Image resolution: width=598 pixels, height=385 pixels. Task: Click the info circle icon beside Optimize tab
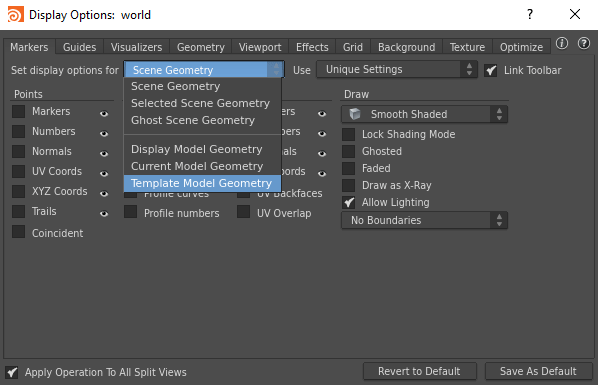[x=562, y=43]
